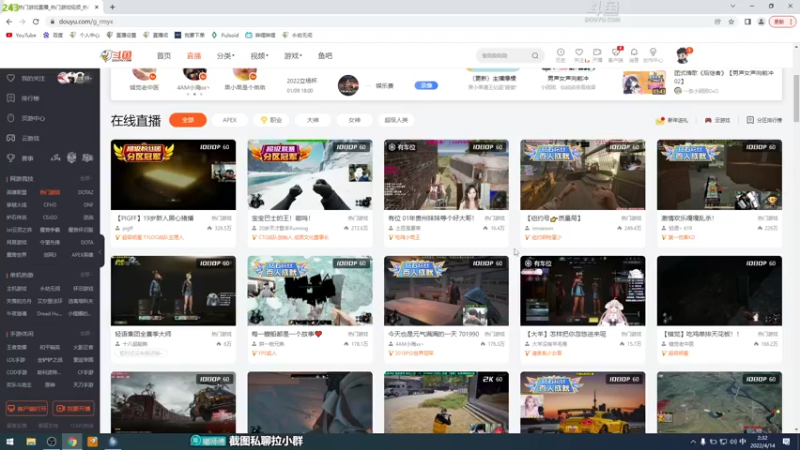Select the APEX filter pill
800x450 pixels.
(x=230, y=120)
